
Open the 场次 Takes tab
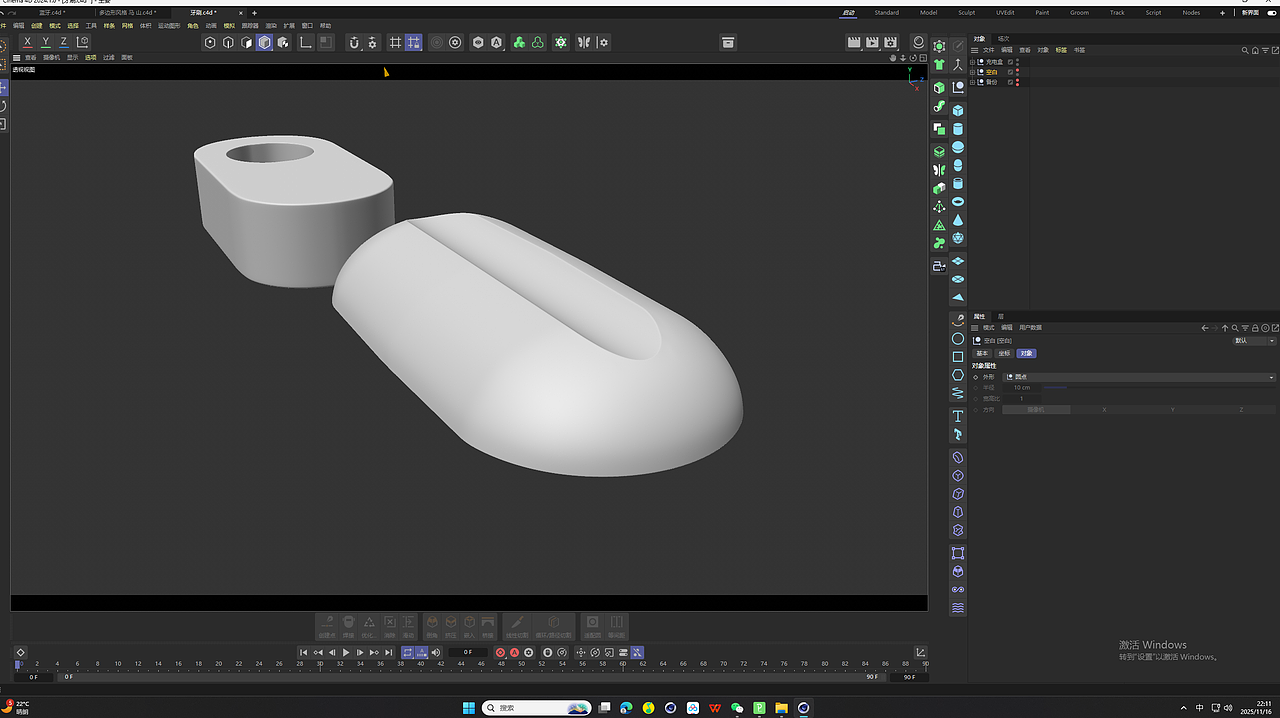1003,39
